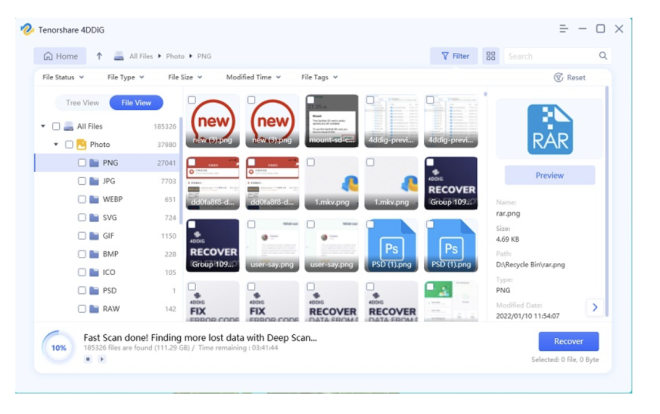Click the BMP folder icon
660x414 pixels.
pyautogui.click(x=94, y=254)
